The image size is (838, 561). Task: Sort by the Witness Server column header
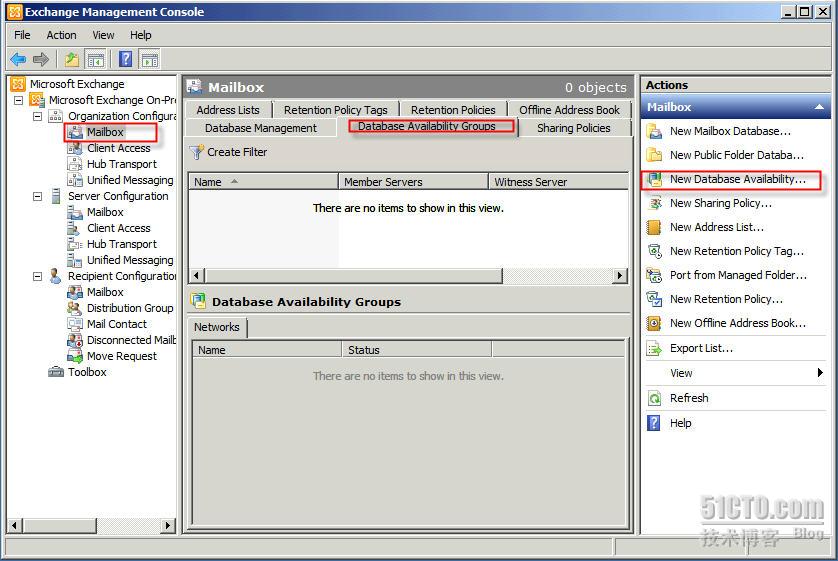click(x=558, y=182)
